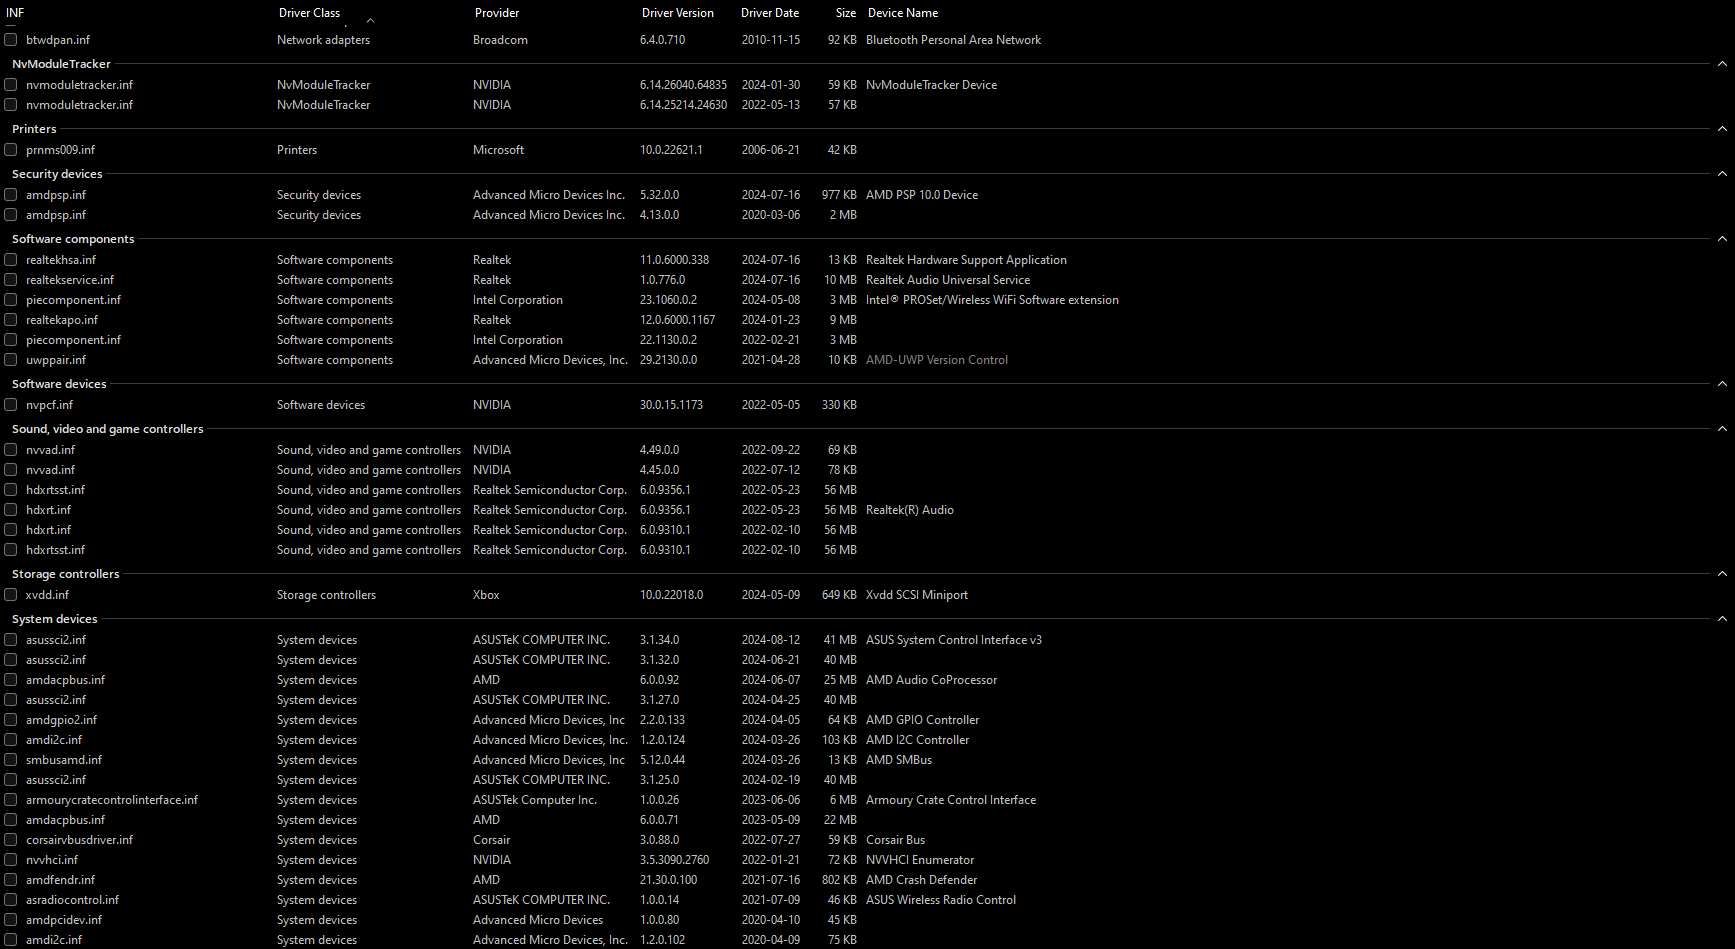
Task: Click the asradiocontrol.inf file name
Action: [x=72, y=900]
